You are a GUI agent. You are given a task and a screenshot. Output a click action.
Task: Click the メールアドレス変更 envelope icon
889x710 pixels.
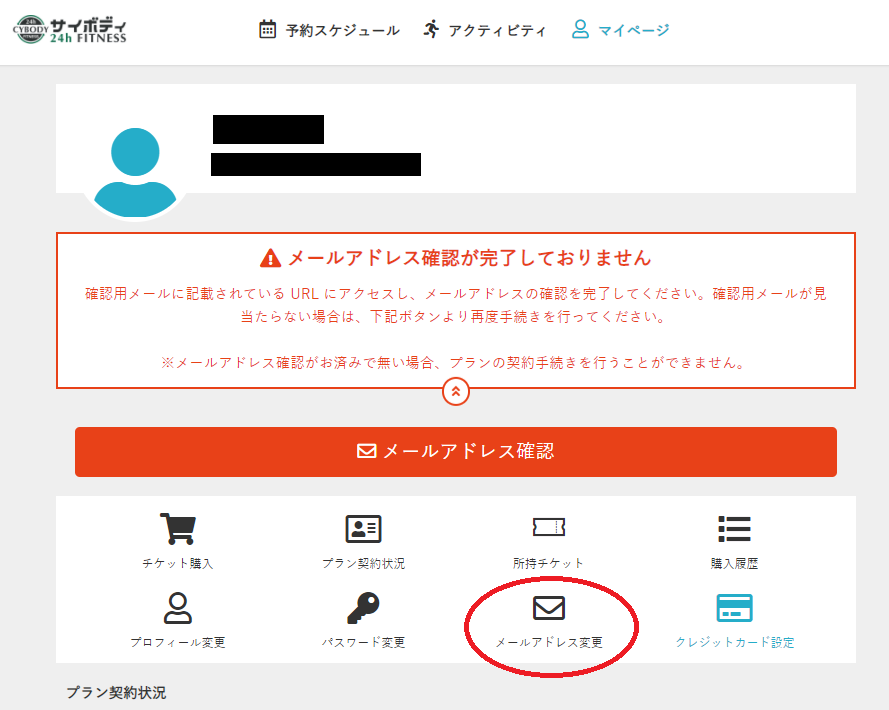549,607
